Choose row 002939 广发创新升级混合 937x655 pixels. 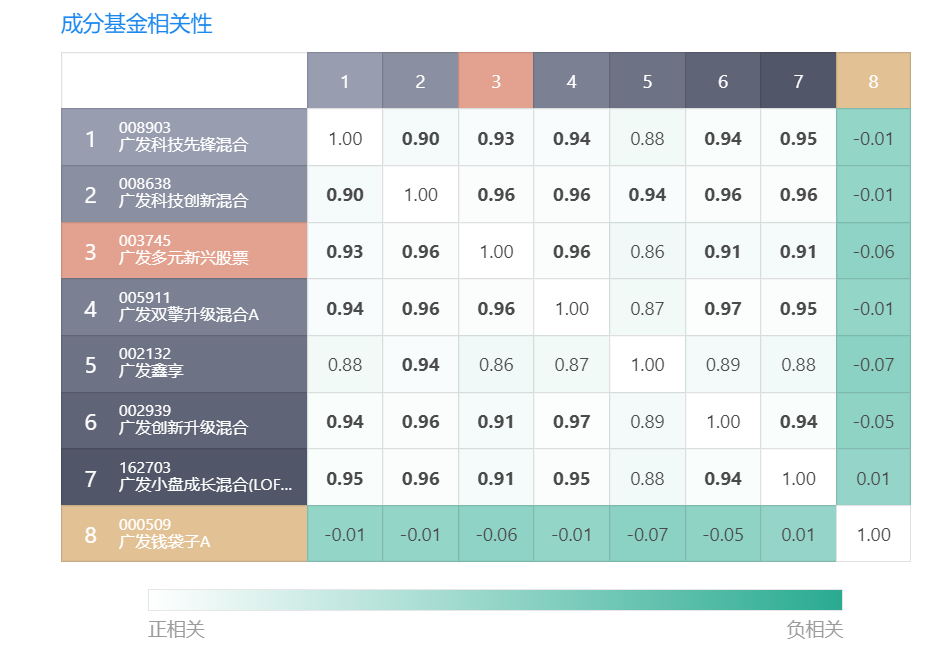[x=184, y=421]
